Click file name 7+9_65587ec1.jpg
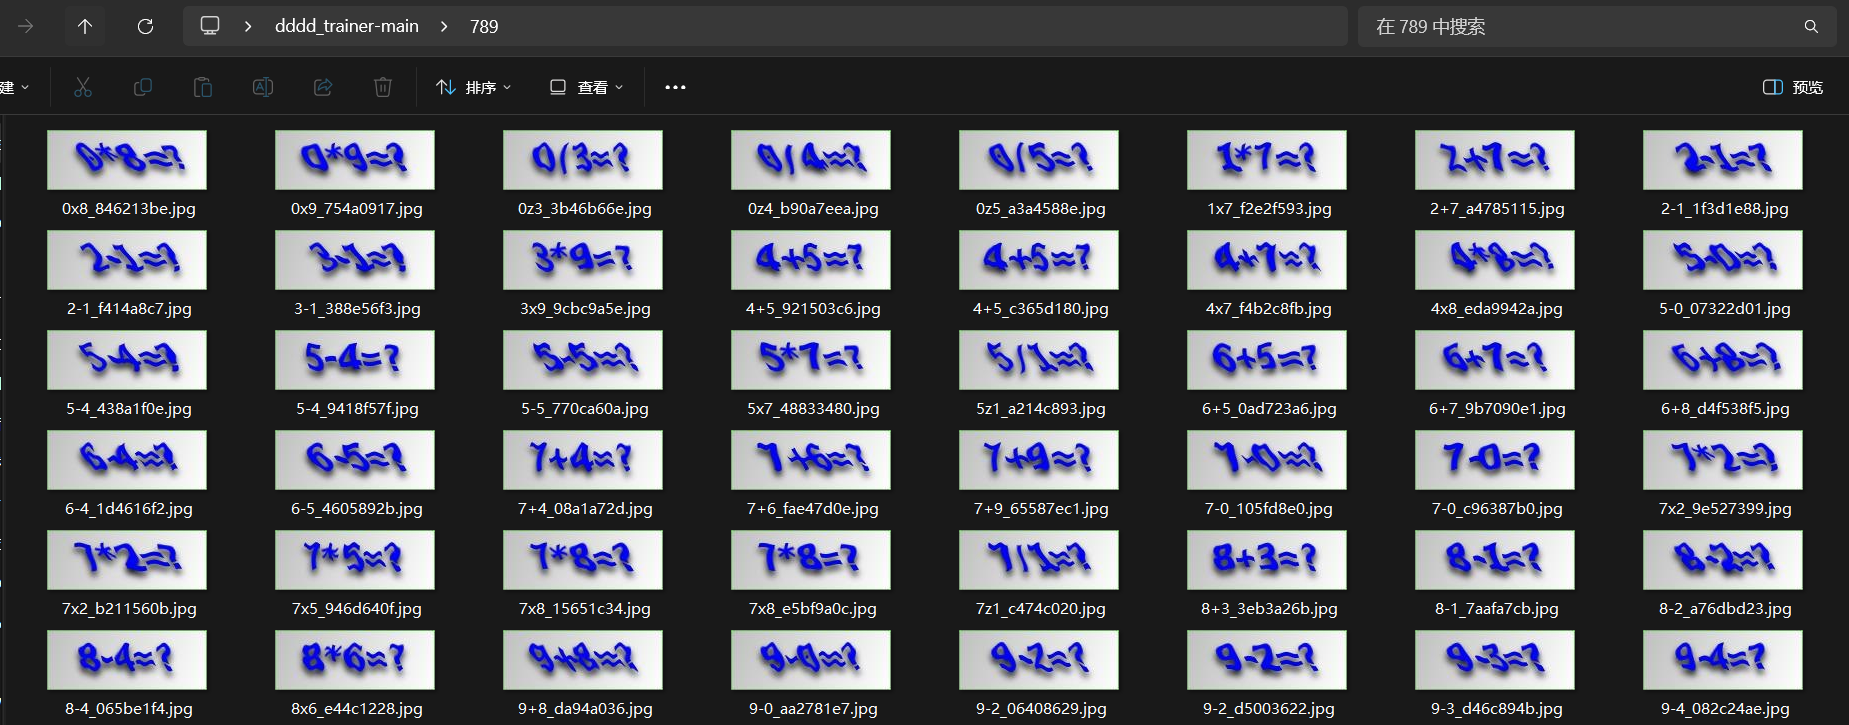Image resolution: width=1849 pixels, height=725 pixels. [1041, 509]
